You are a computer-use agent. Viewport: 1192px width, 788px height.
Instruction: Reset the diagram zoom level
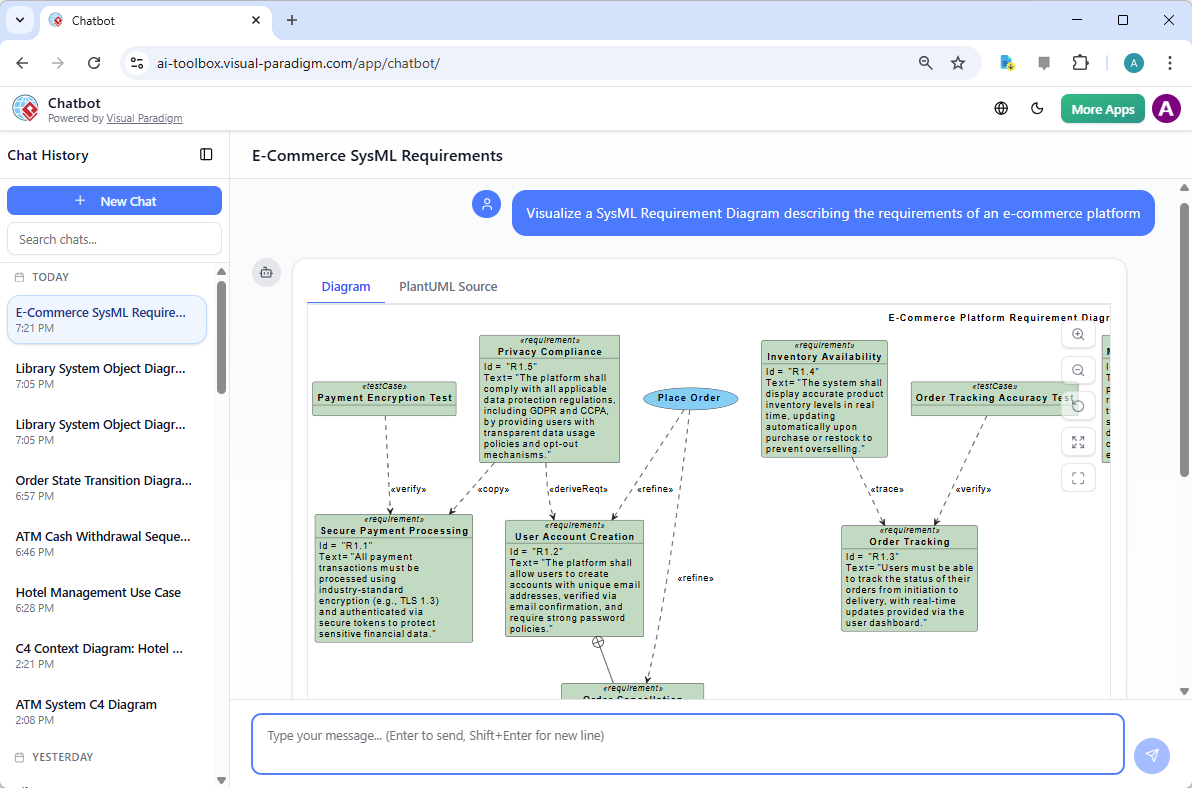[x=1078, y=406]
